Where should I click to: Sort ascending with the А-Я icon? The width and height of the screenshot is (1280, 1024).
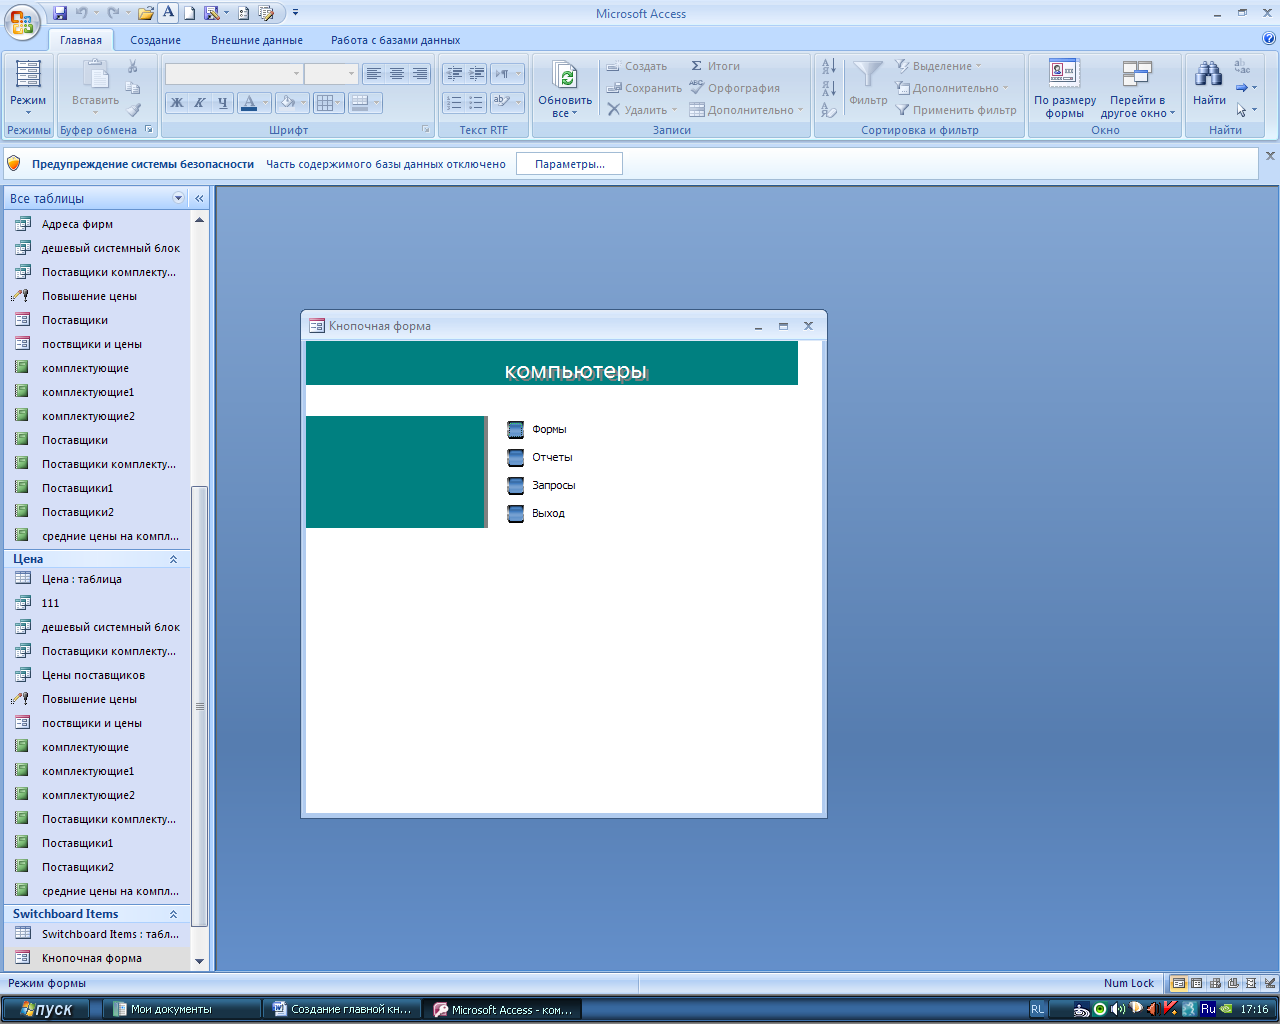(829, 66)
